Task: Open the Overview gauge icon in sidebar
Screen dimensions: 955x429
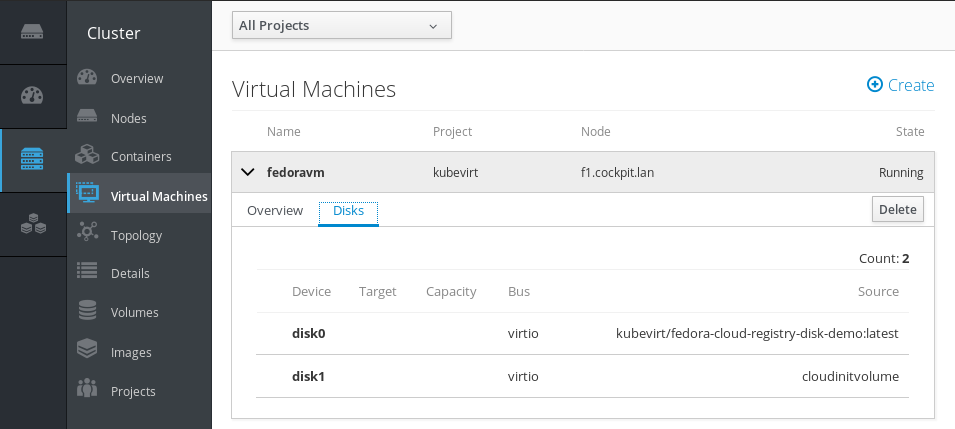Action: (87, 78)
